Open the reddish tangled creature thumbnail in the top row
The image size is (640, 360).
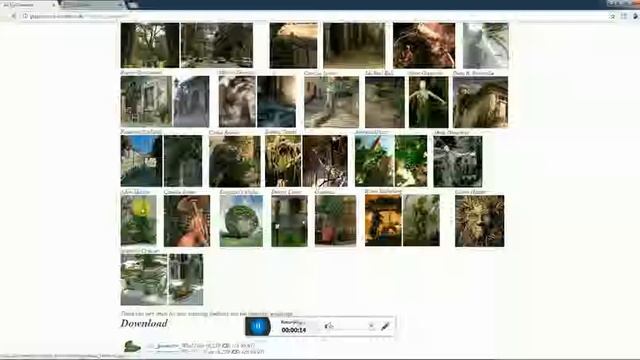[424, 45]
